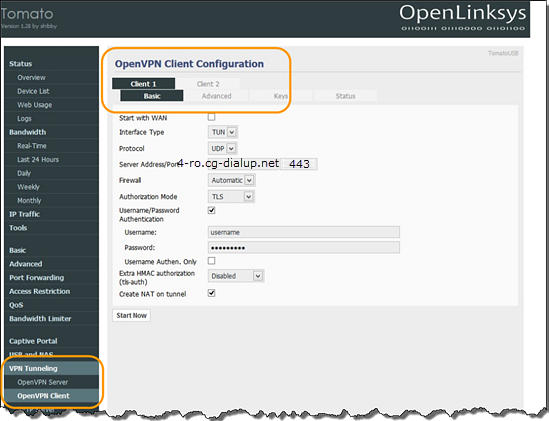The image size is (549, 421).
Task: Select the Client 1 tab
Action: (x=144, y=84)
